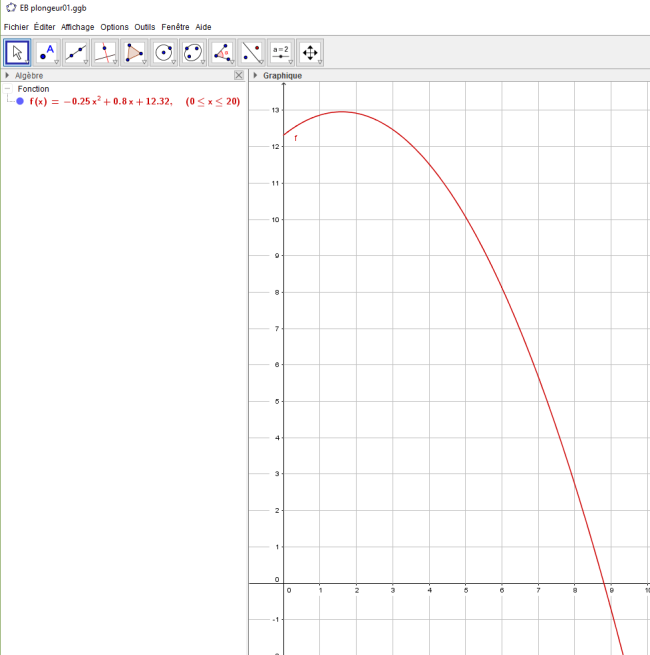Viewport: 650px width, 655px height.
Task: Open the Fenêtre menu
Action: [x=175, y=27]
